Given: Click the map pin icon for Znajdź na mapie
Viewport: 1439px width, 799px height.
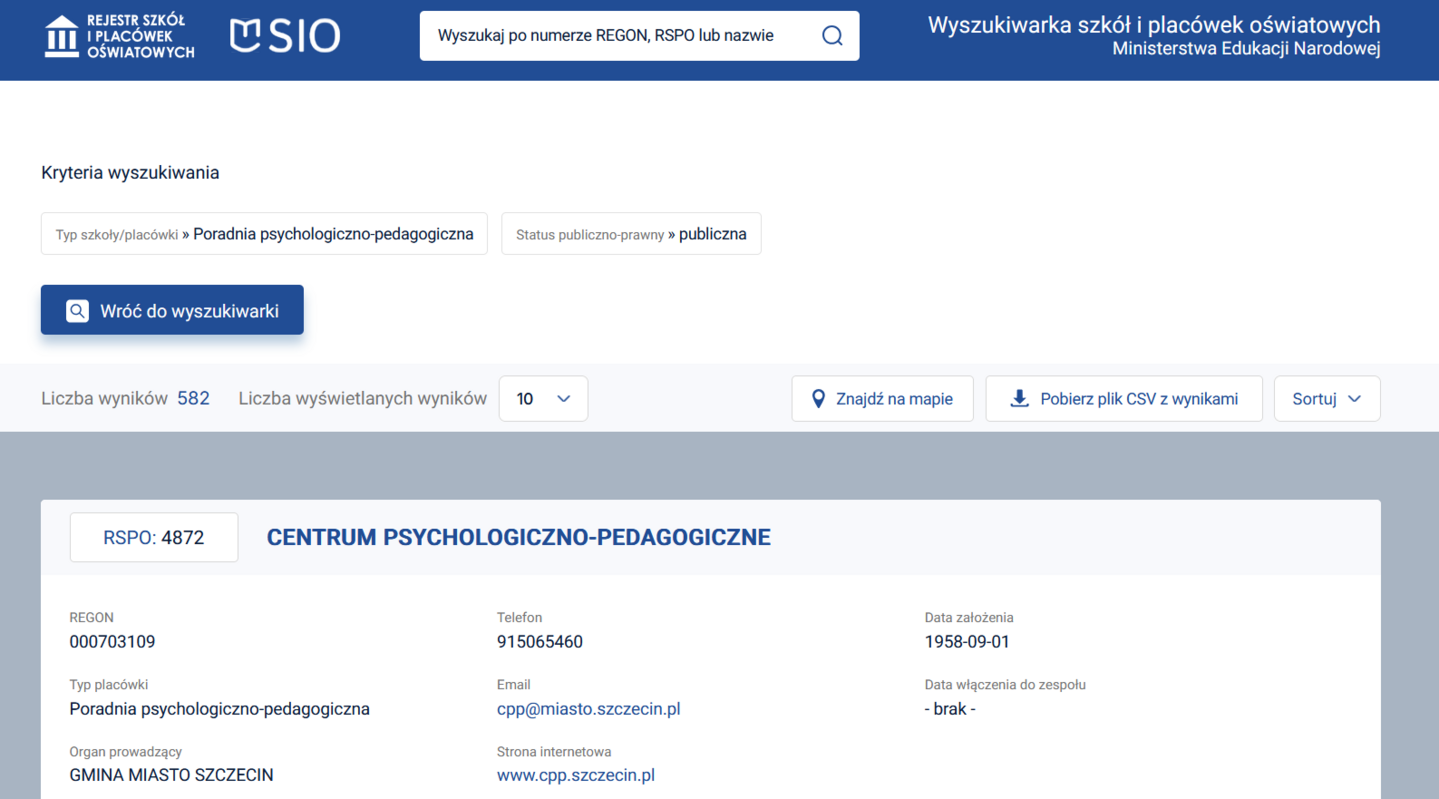Looking at the screenshot, I should [818, 399].
